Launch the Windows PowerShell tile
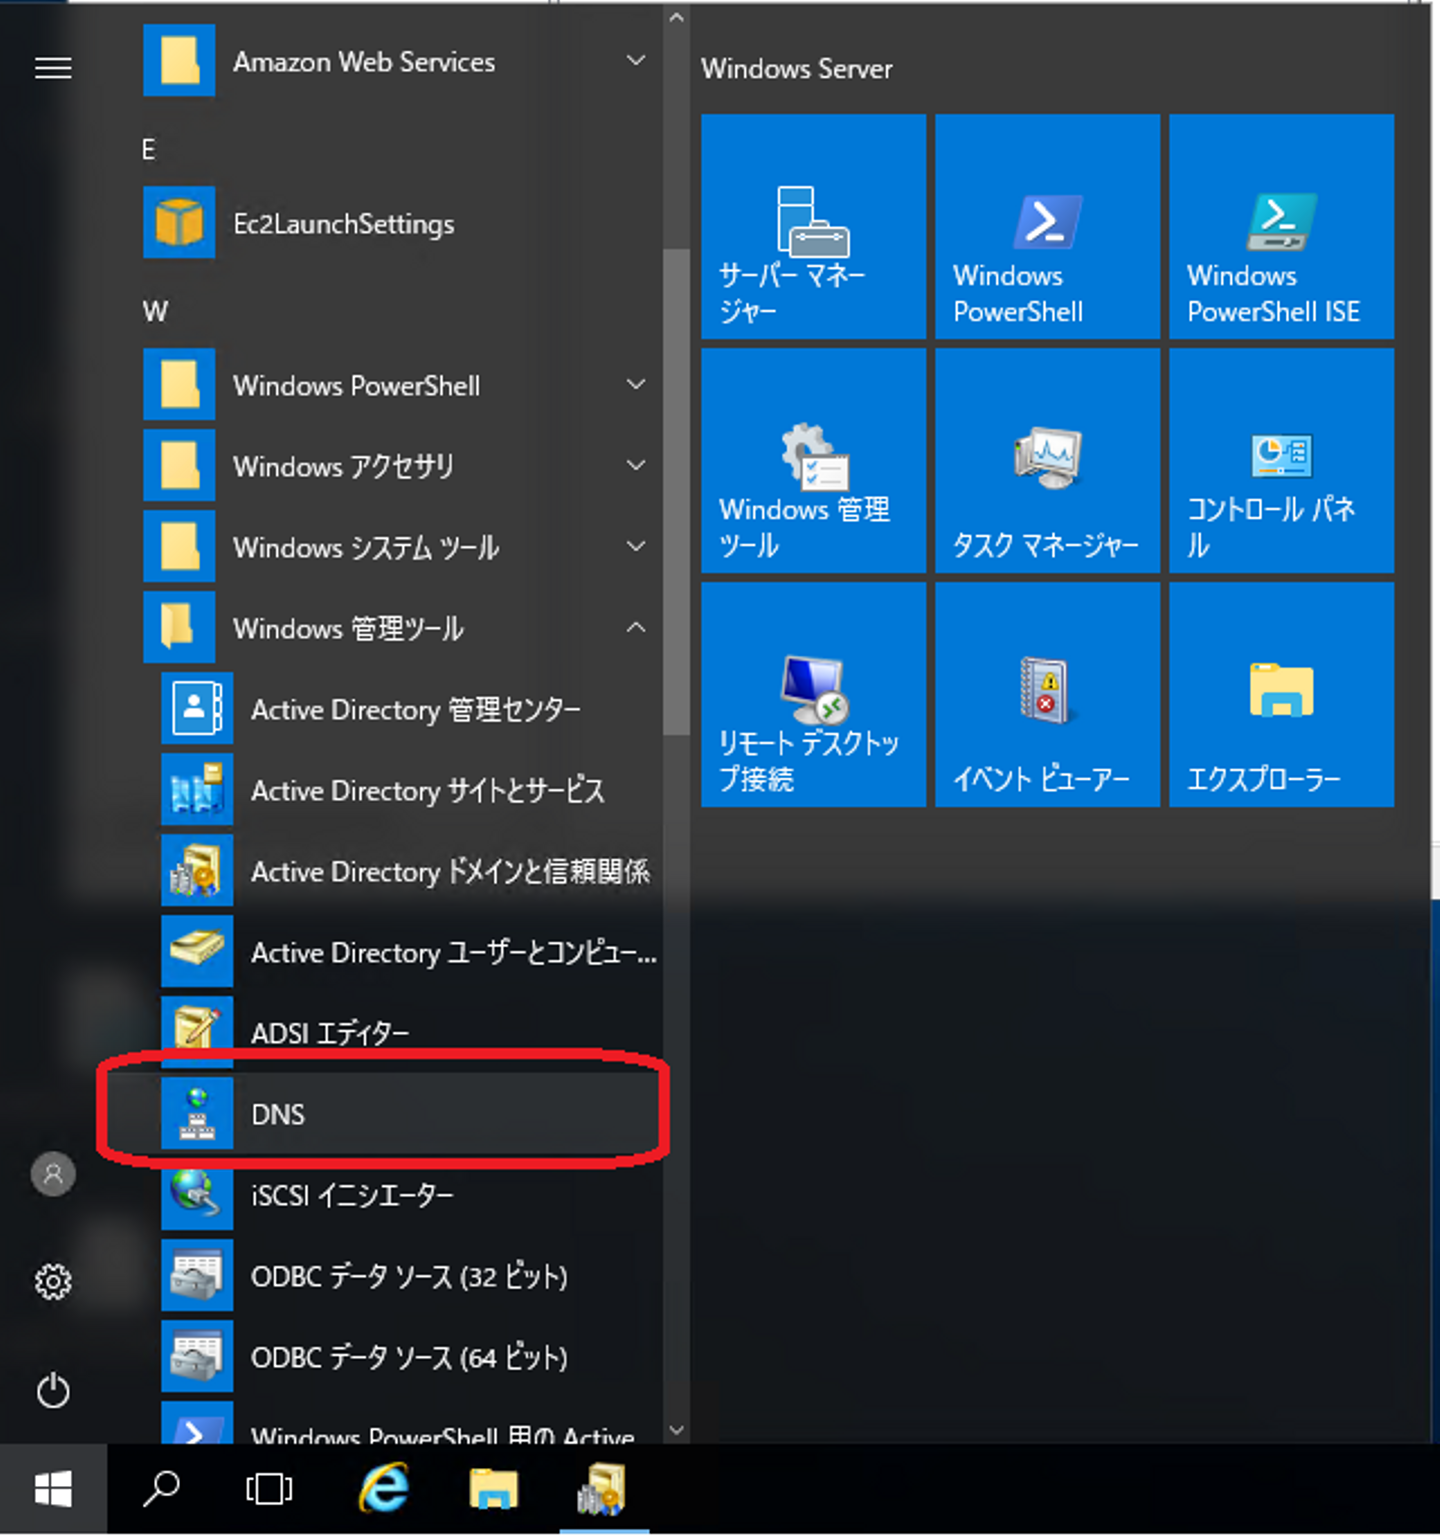 click(x=1047, y=226)
